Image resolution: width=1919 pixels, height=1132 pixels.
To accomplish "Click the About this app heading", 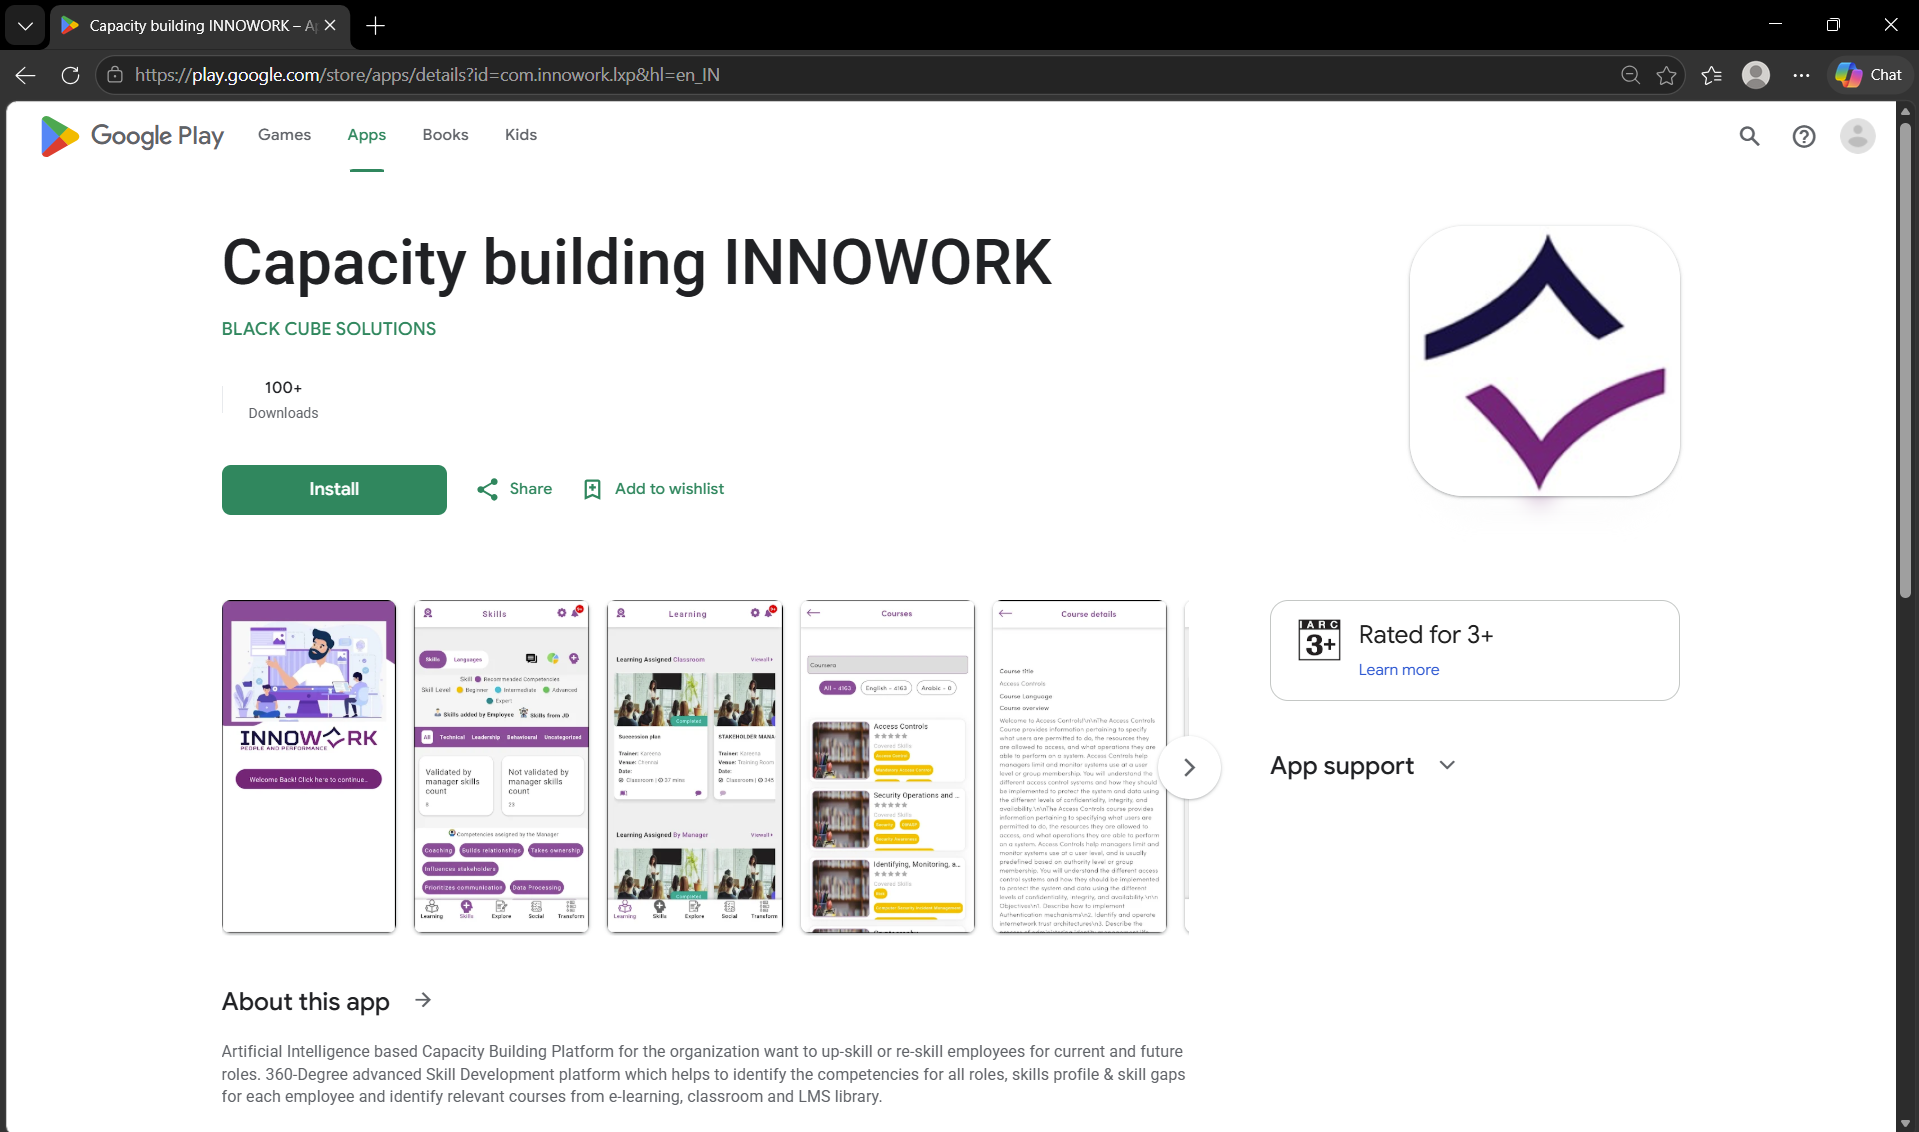I will click(x=306, y=1002).
